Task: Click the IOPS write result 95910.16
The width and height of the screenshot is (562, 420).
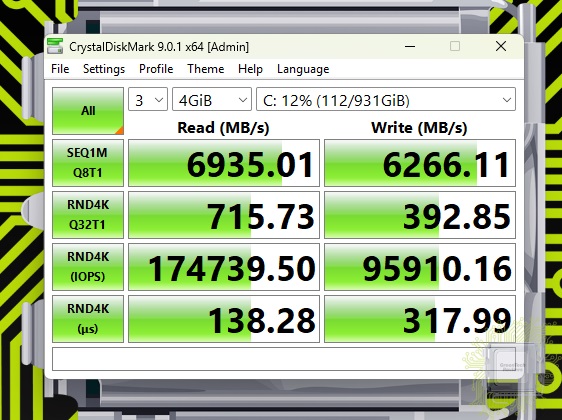Action: [420, 267]
